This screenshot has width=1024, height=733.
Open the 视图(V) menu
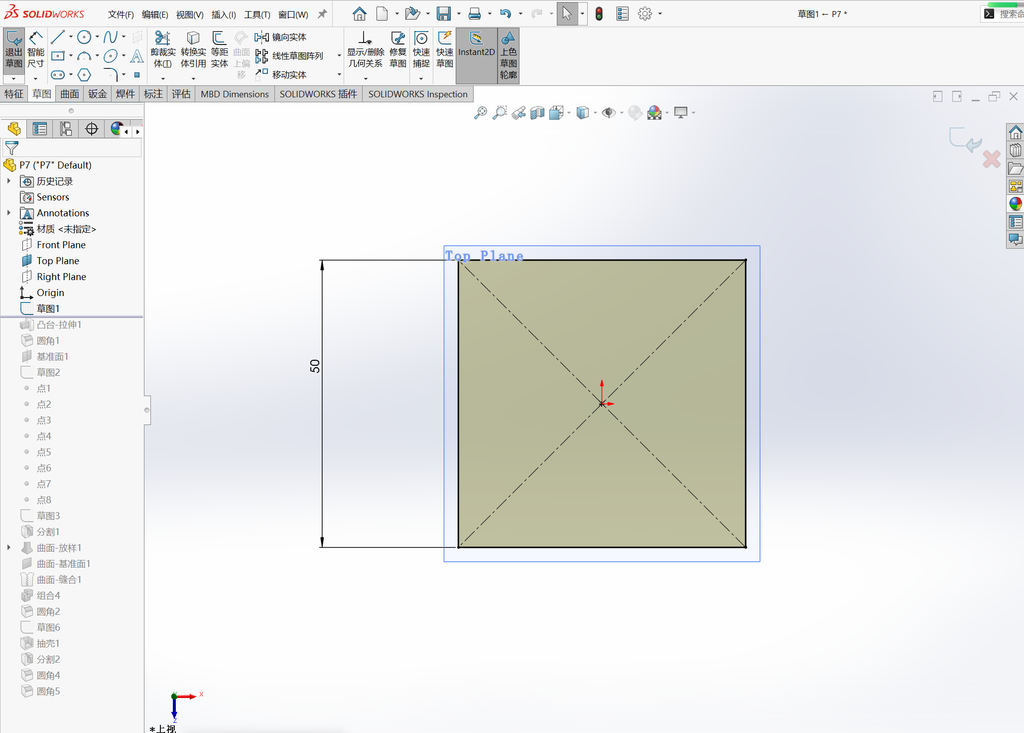pos(189,14)
